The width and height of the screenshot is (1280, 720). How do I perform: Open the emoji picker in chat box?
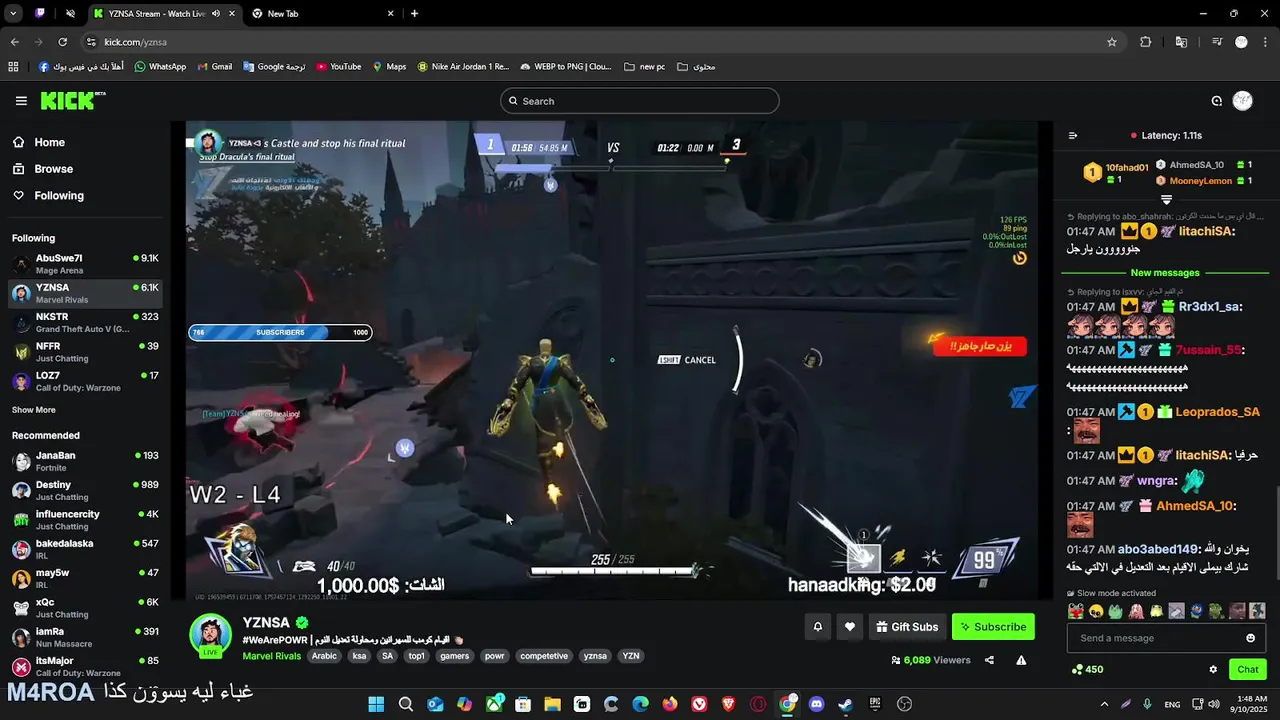1250,638
